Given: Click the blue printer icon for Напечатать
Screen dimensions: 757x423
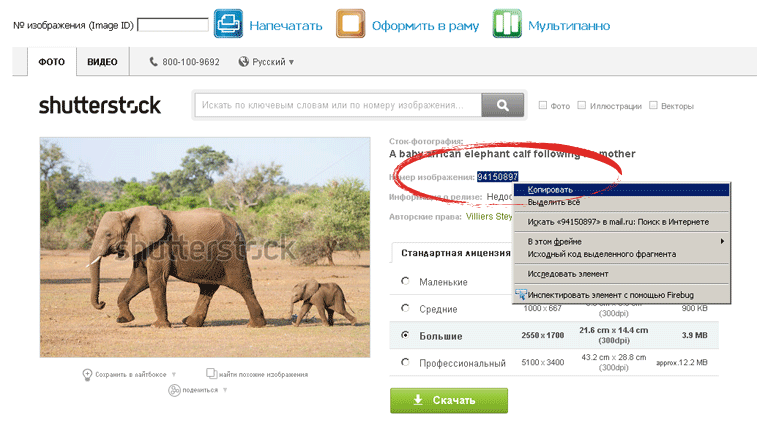Looking at the screenshot, I should pyautogui.click(x=228, y=24).
